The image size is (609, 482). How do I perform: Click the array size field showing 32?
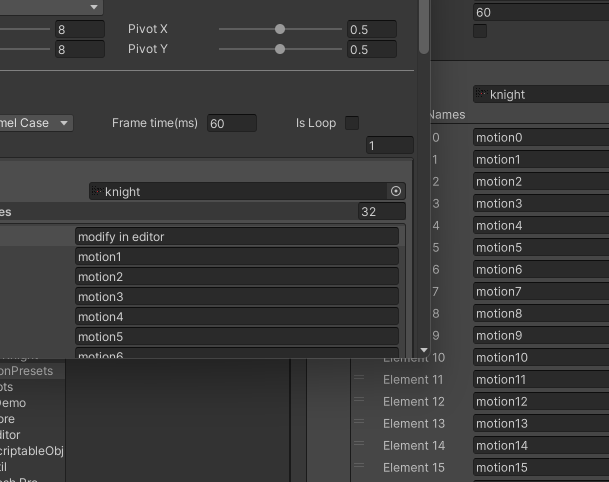[382, 212]
